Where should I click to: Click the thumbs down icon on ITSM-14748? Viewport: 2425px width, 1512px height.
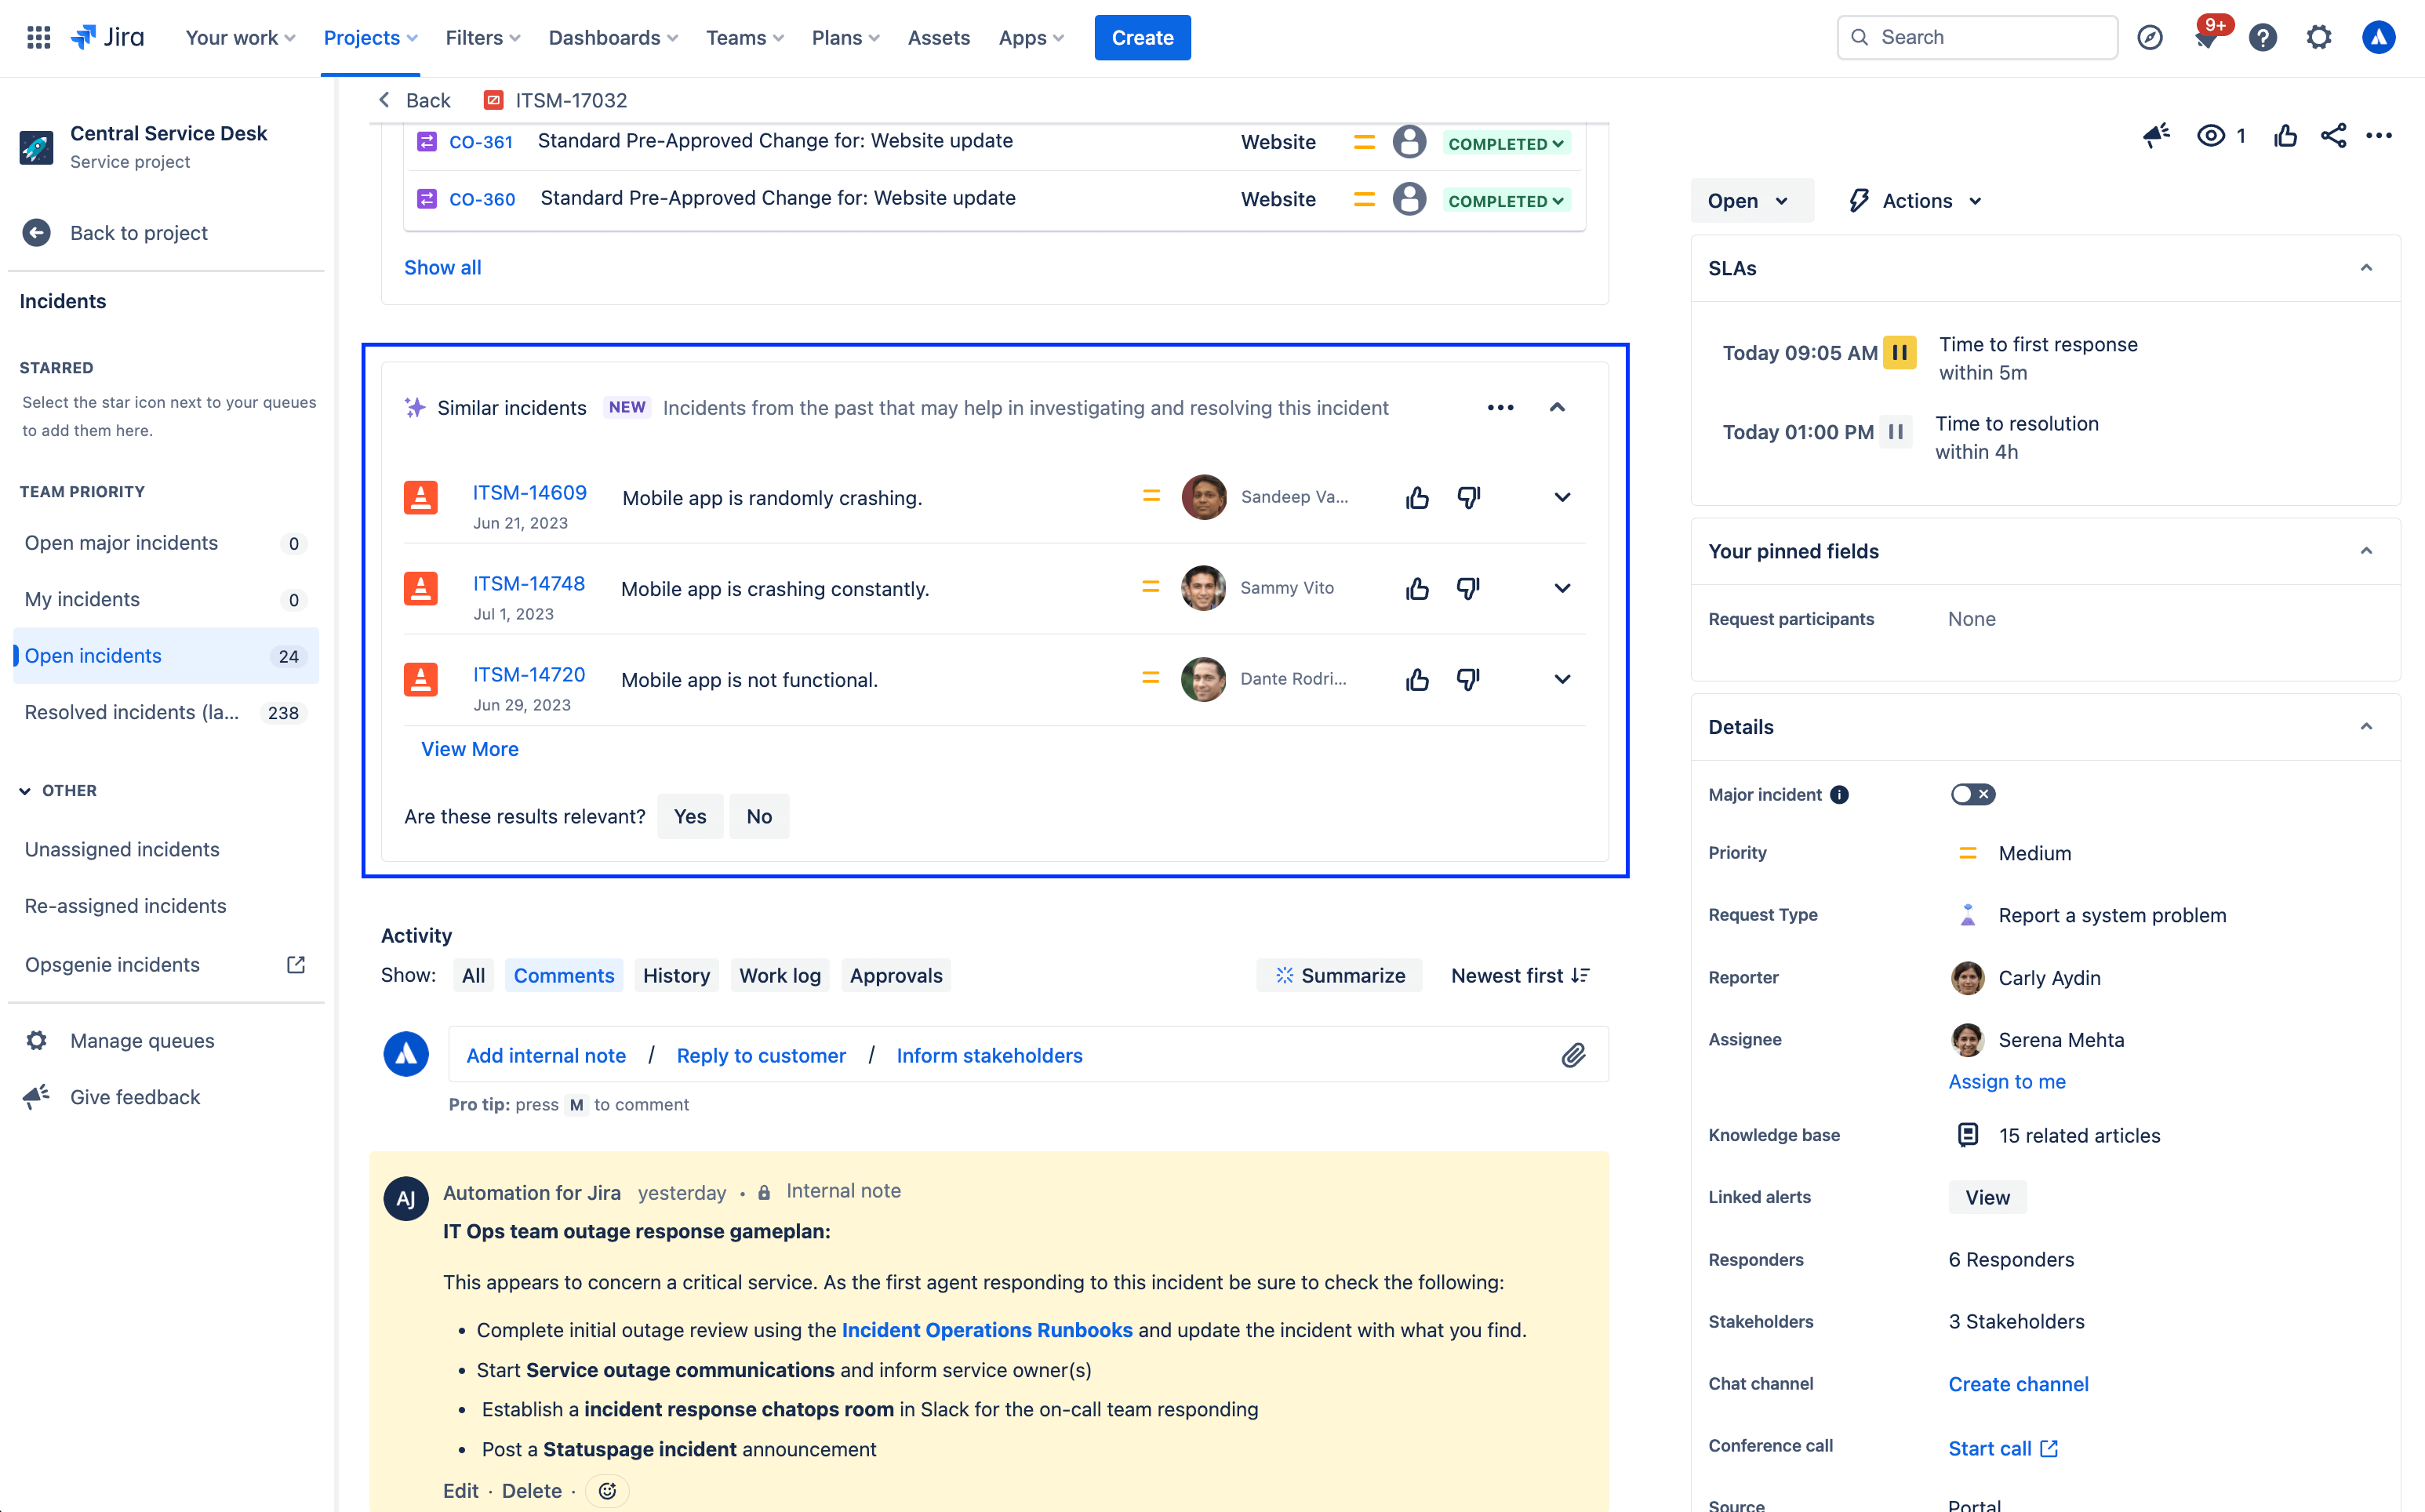click(1469, 589)
